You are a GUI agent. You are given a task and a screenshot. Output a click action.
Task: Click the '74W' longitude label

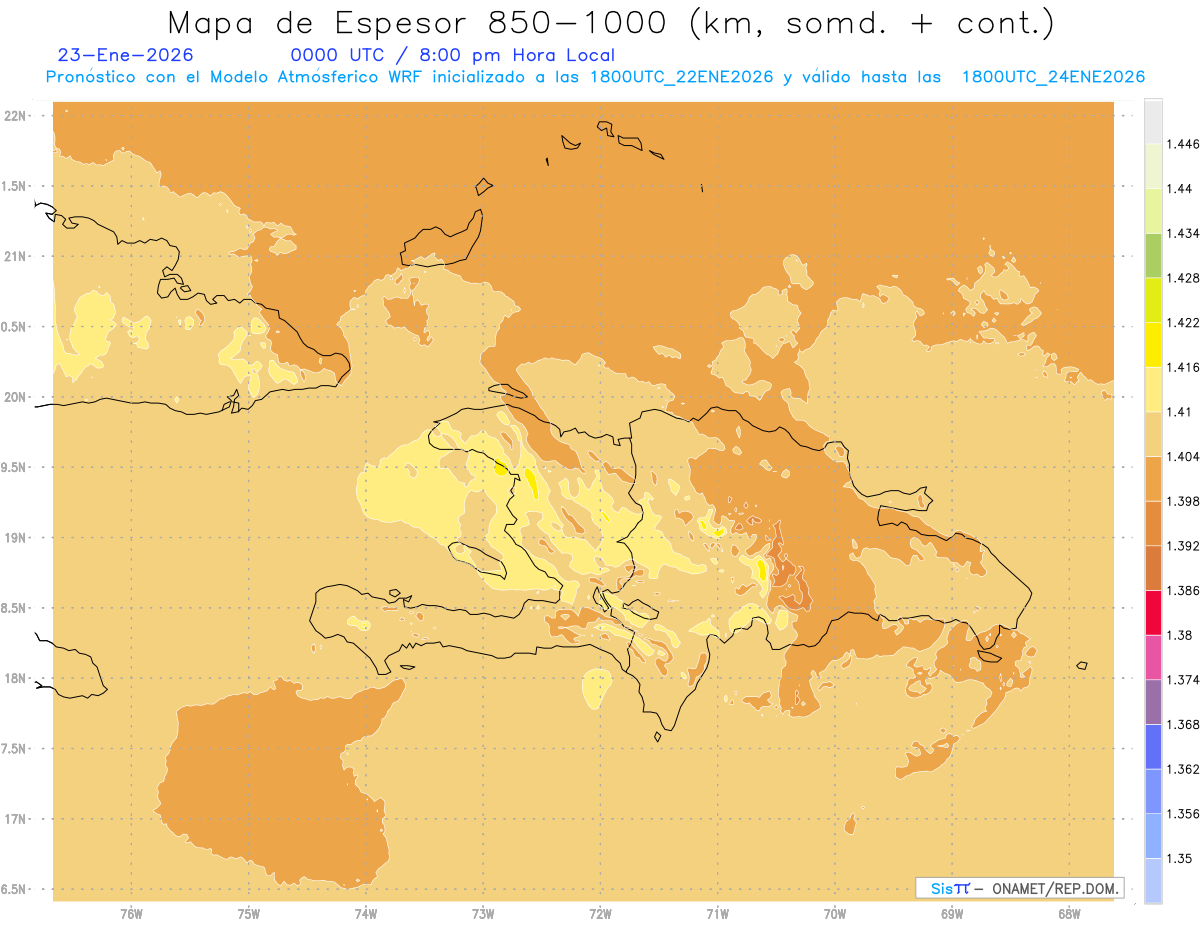point(366,914)
